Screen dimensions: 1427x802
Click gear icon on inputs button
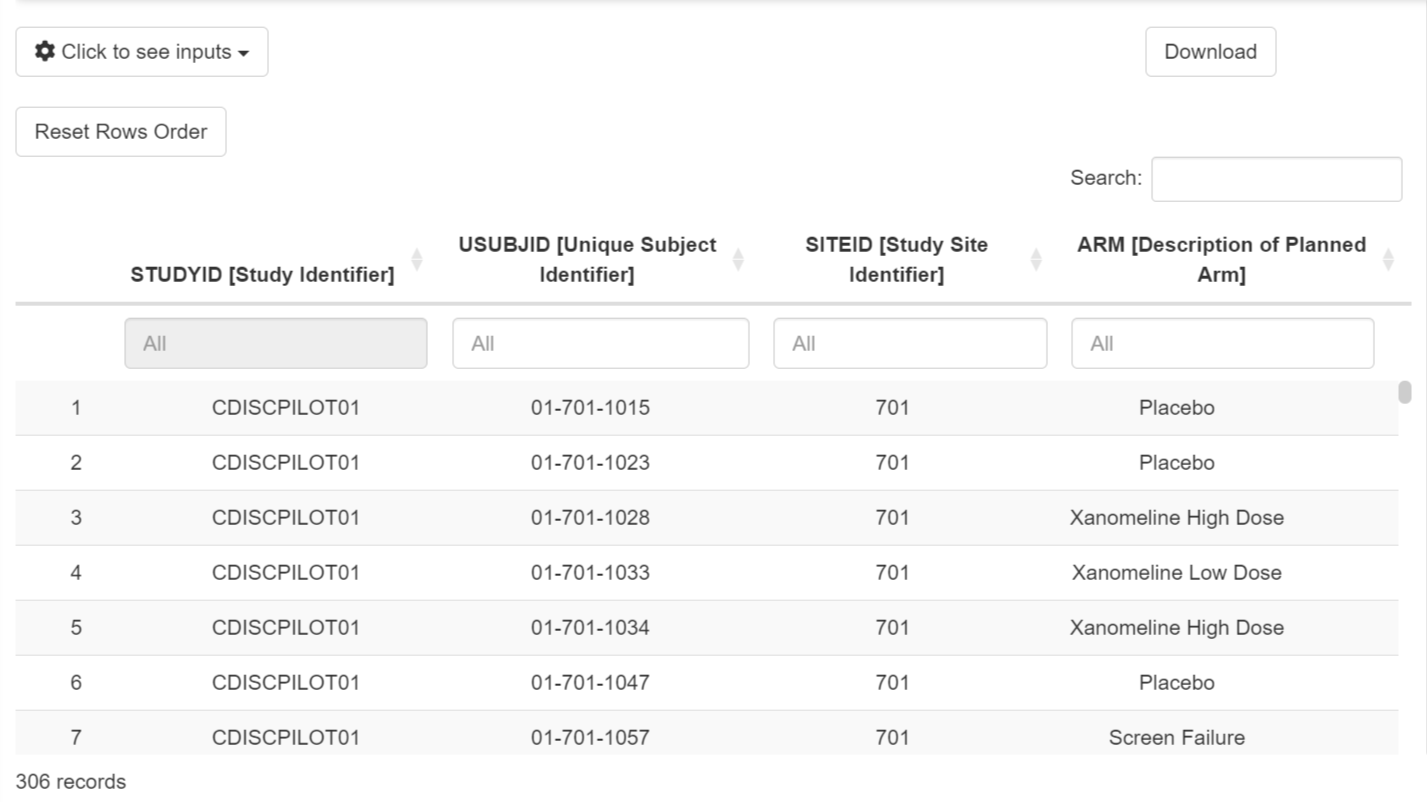click(45, 51)
